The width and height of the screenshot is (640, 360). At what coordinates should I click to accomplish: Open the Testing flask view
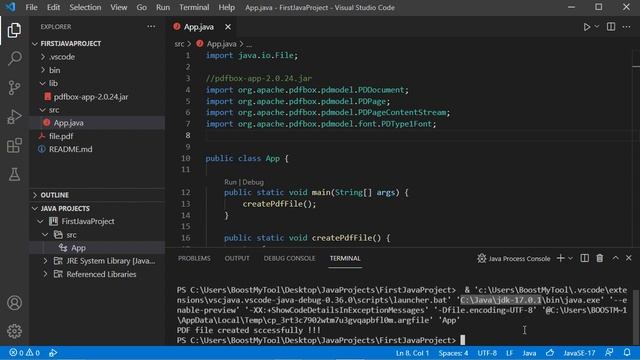14,174
